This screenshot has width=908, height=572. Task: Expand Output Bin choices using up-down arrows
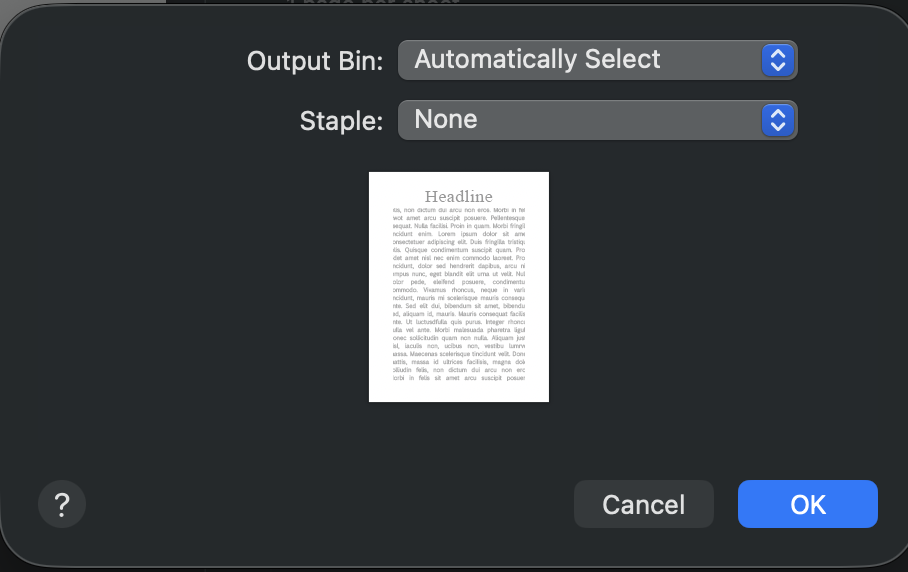(x=778, y=60)
